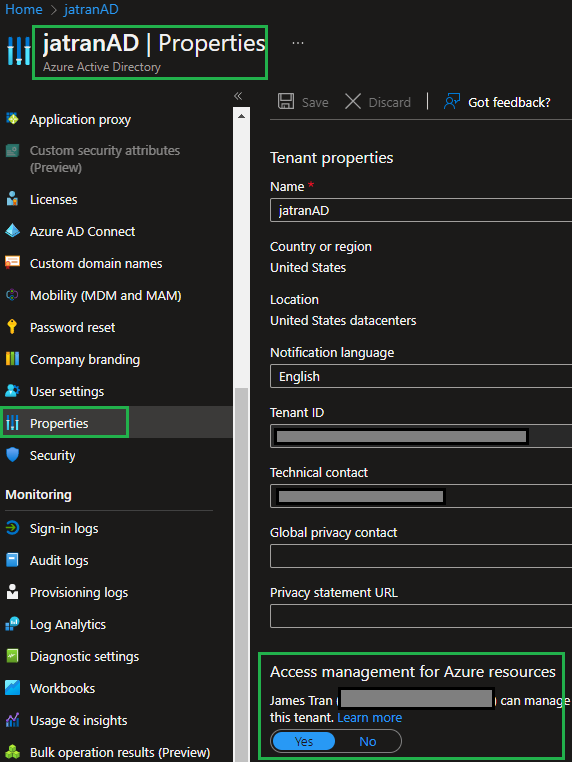Click the Licenses icon
The width and height of the screenshot is (572, 762).
[12, 199]
